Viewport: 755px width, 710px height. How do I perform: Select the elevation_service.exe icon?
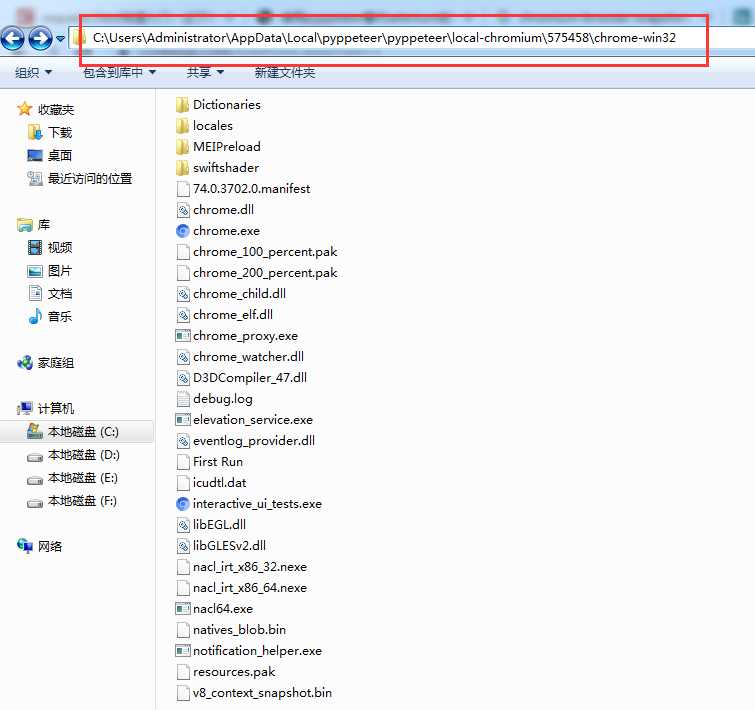(x=182, y=420)
